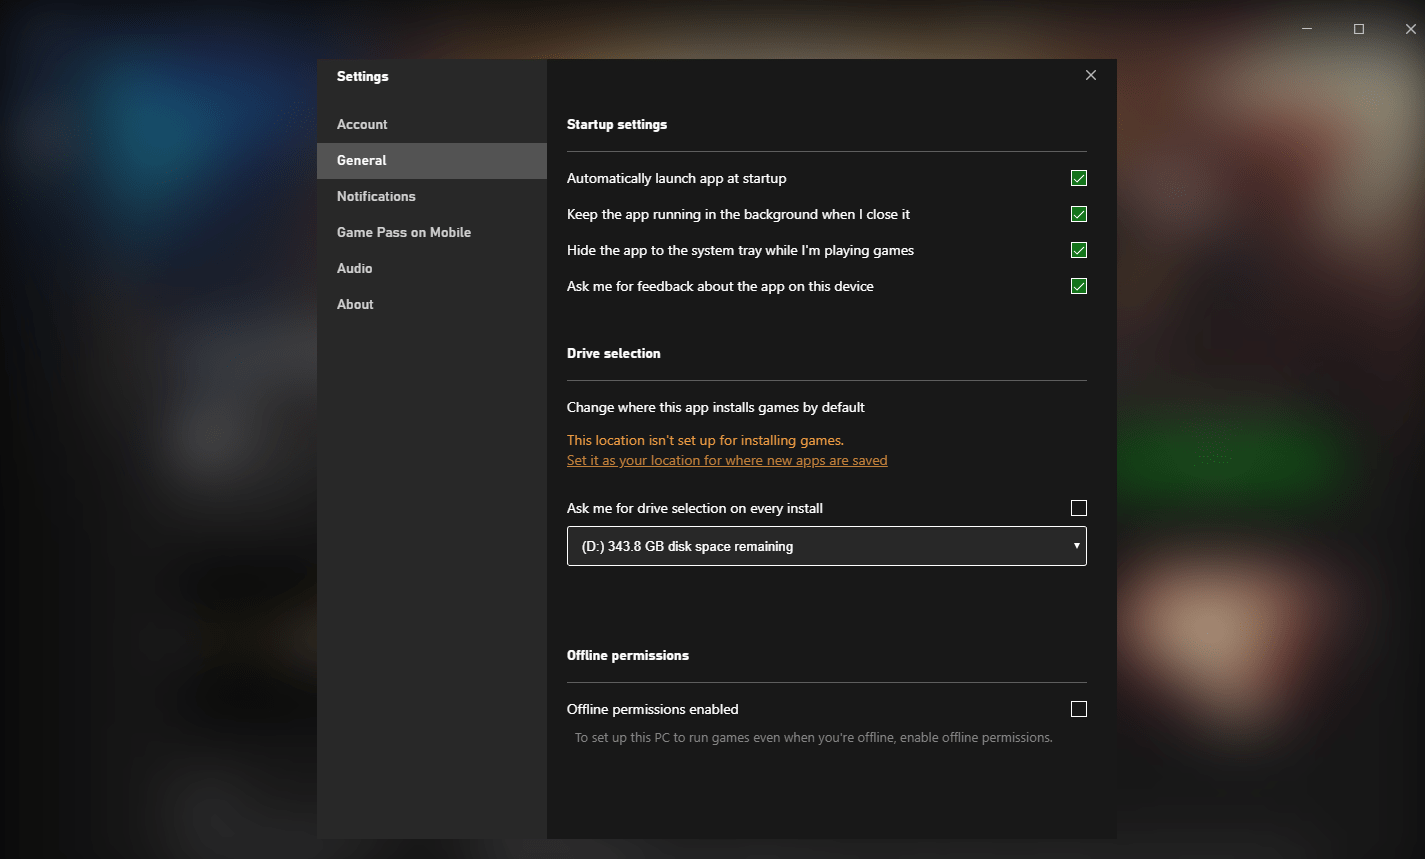Go to Notifications settings
1425x859 pixels.
pos(376,196)
